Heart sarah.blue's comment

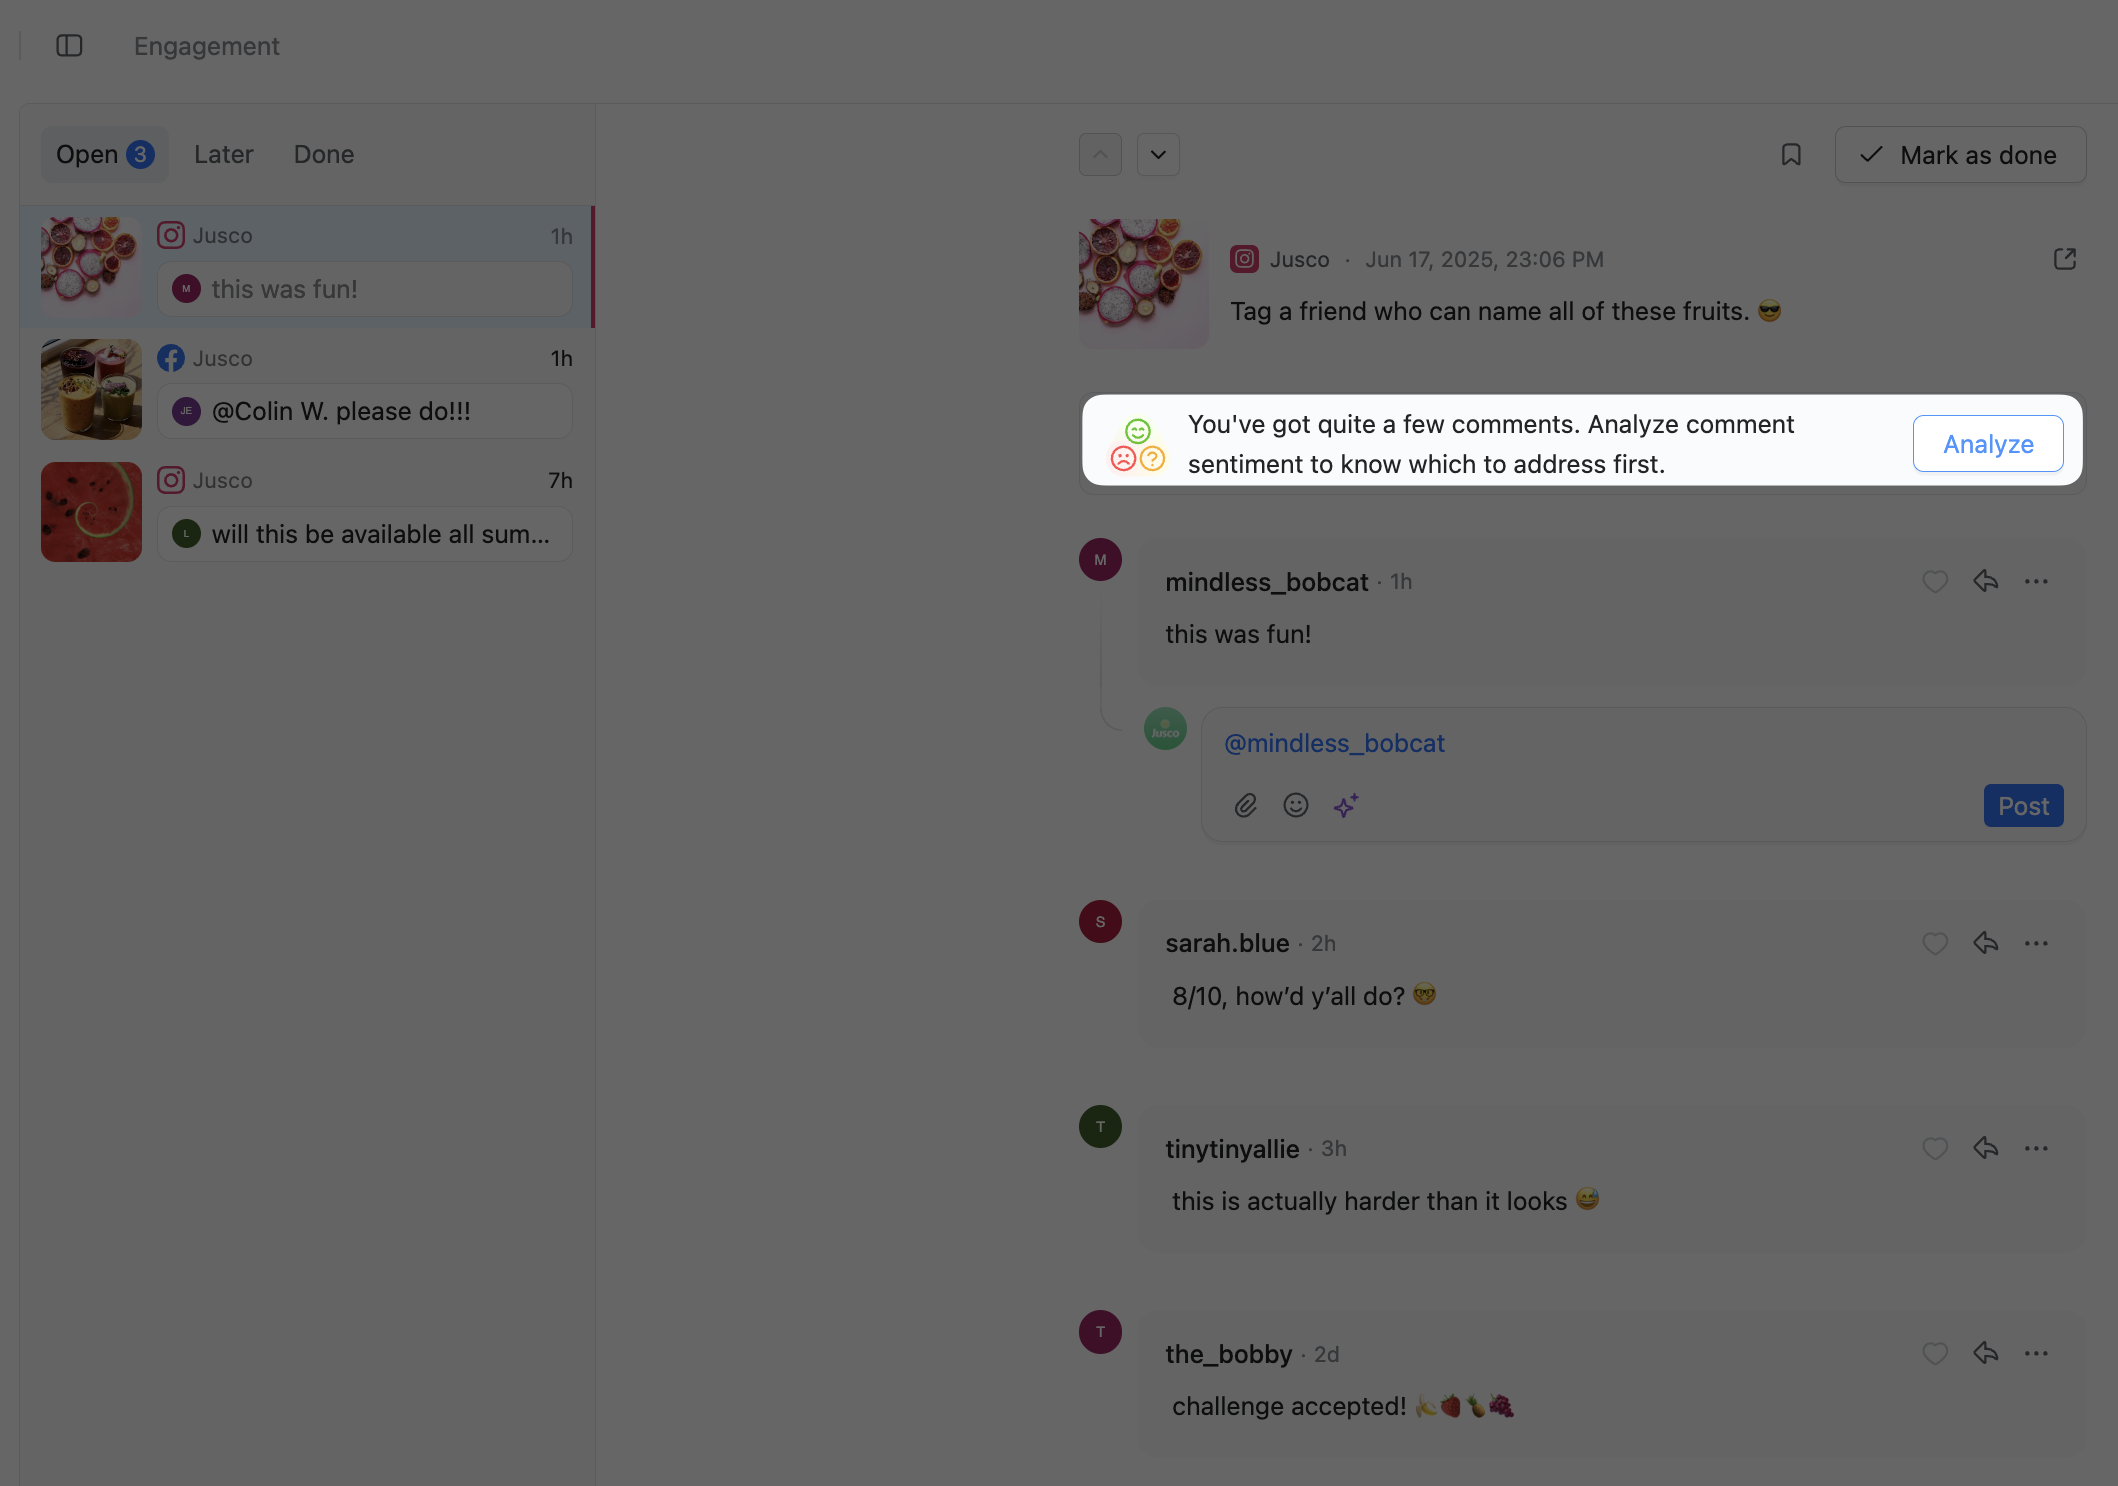(x=1935, y=943)
